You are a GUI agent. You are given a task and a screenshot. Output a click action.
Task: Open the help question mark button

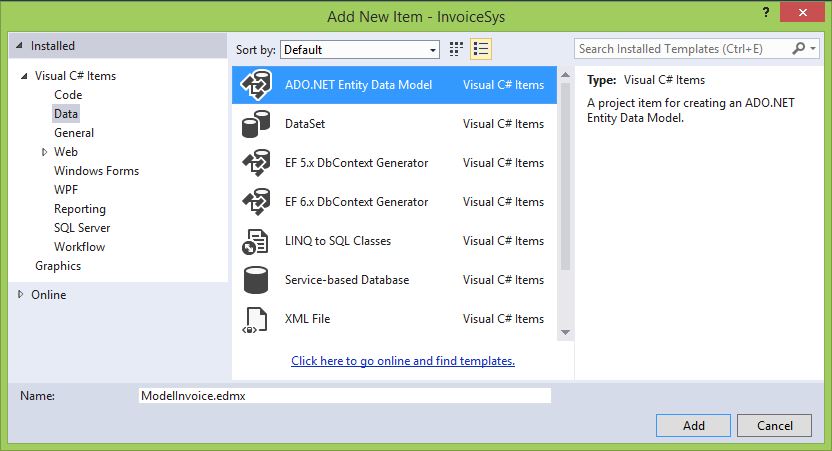coord(766,12)
